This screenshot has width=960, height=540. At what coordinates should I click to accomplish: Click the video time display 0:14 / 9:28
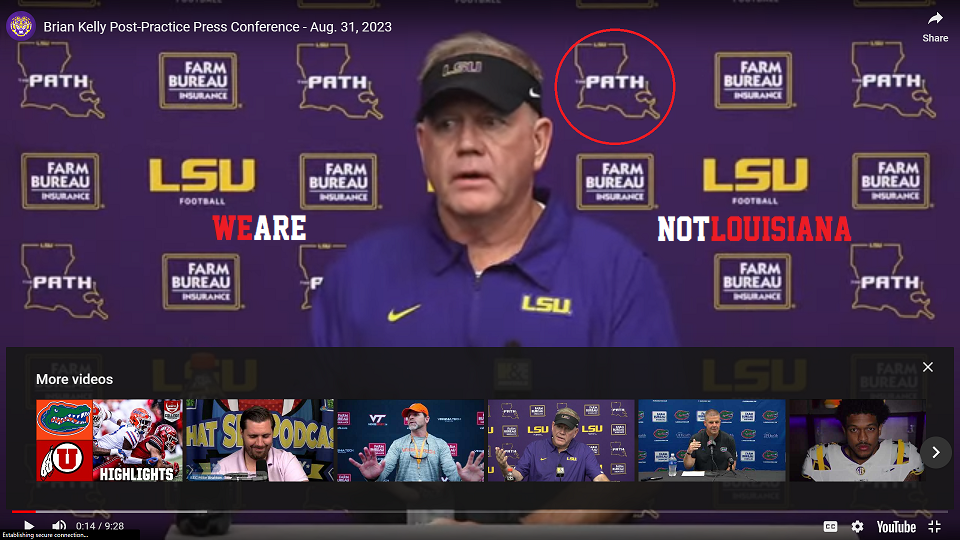tap(100, 526)
